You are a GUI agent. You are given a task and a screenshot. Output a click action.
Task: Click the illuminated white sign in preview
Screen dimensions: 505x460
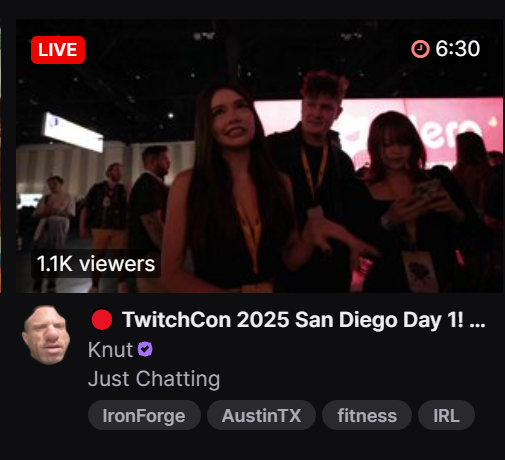tap(73, 133)
